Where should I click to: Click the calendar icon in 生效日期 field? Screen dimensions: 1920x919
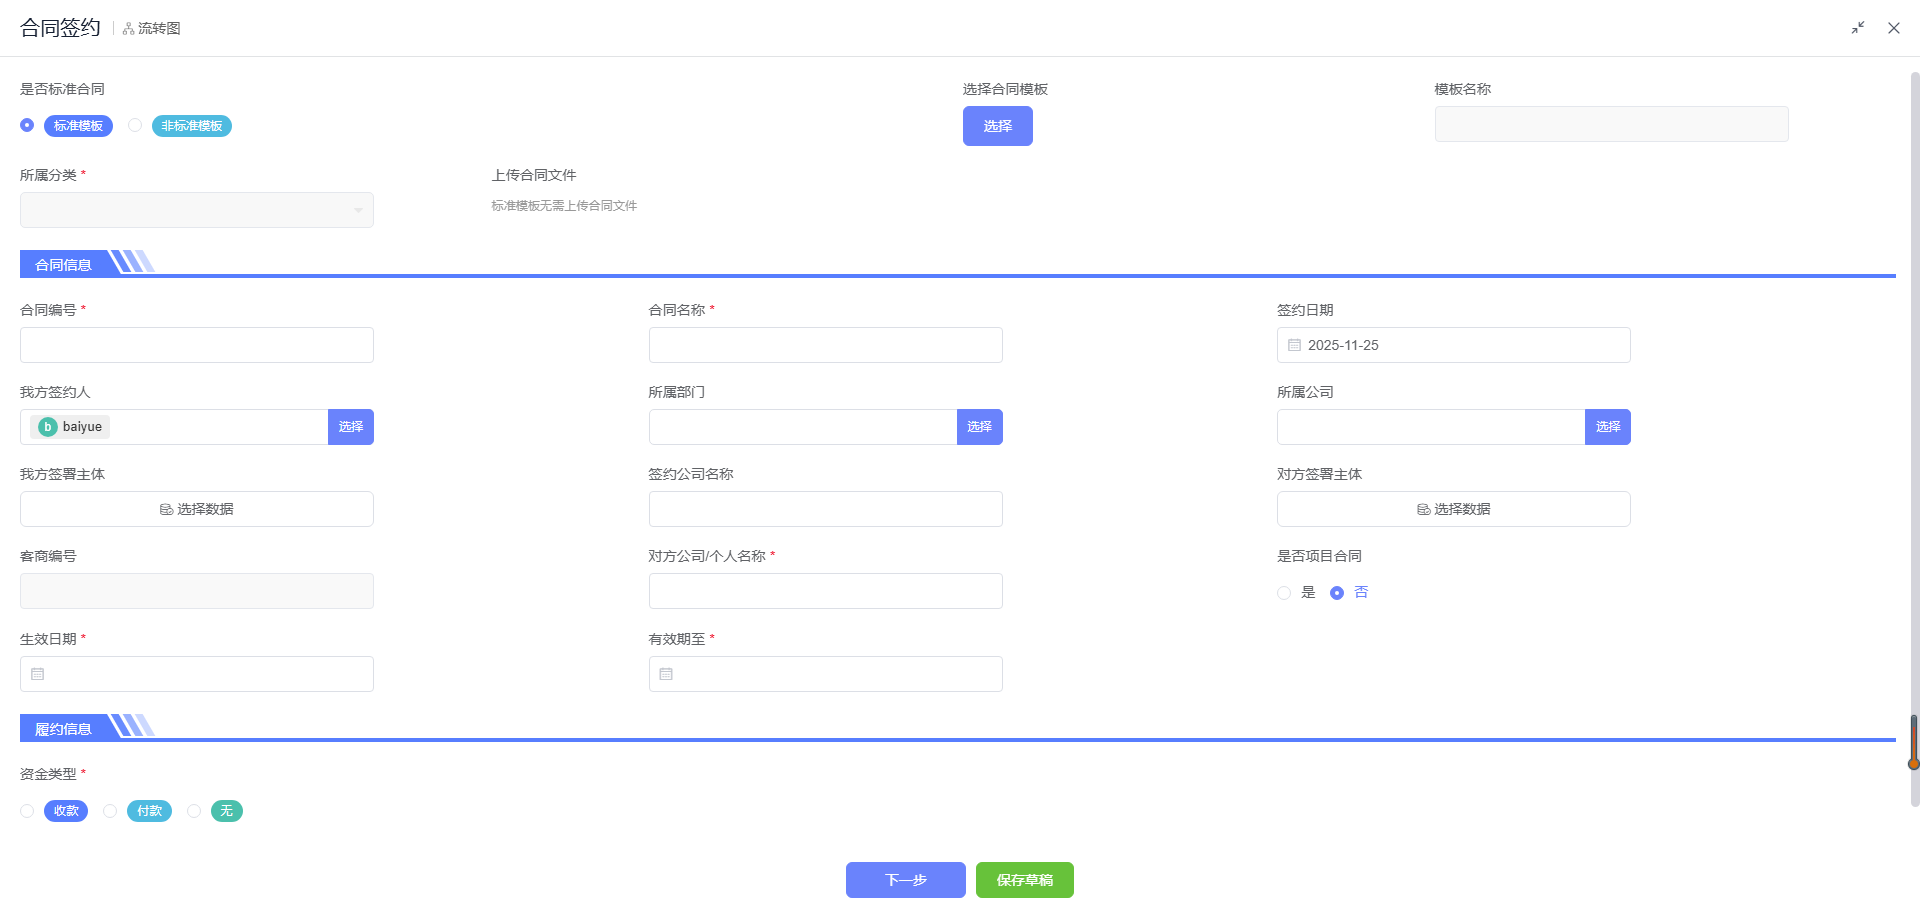tap(38, 674)
